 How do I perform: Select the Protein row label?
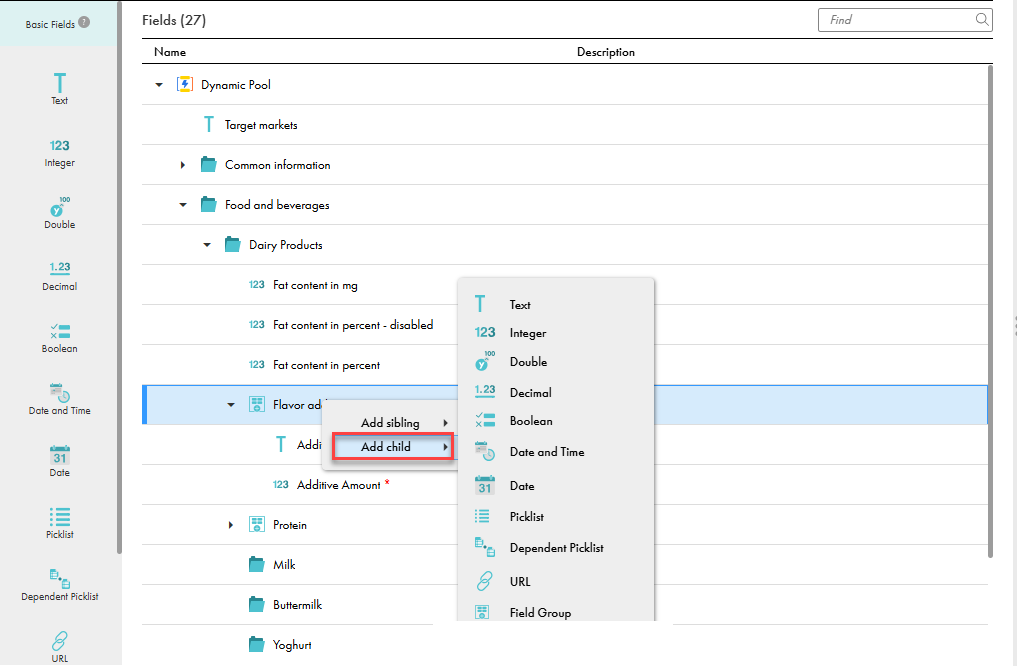click(290, 525)
